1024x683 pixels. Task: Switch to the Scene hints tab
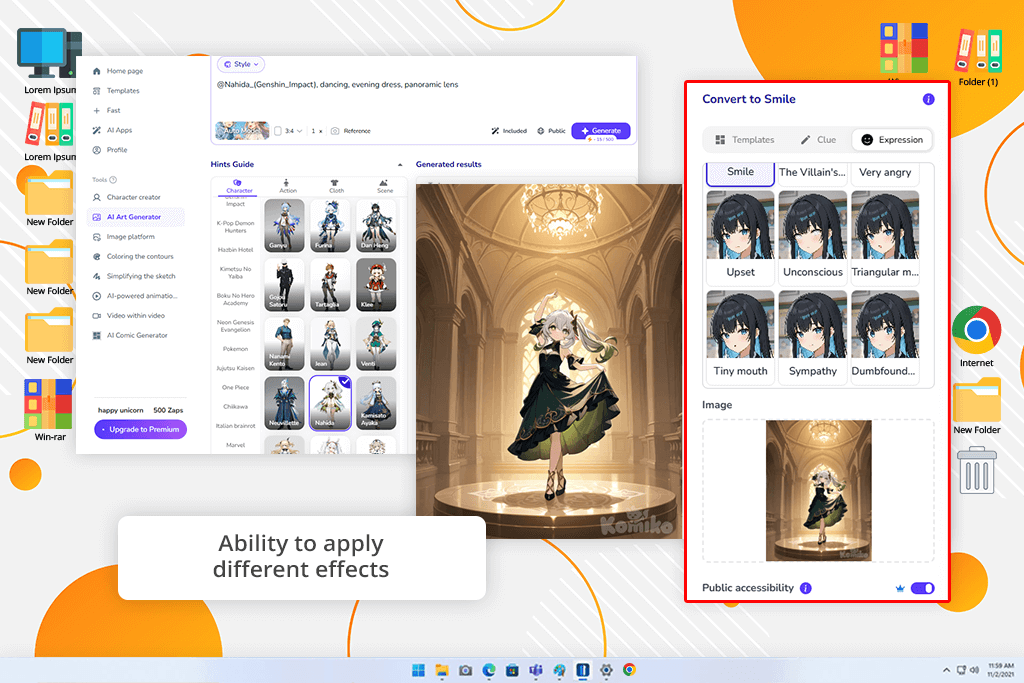(385, 186)
